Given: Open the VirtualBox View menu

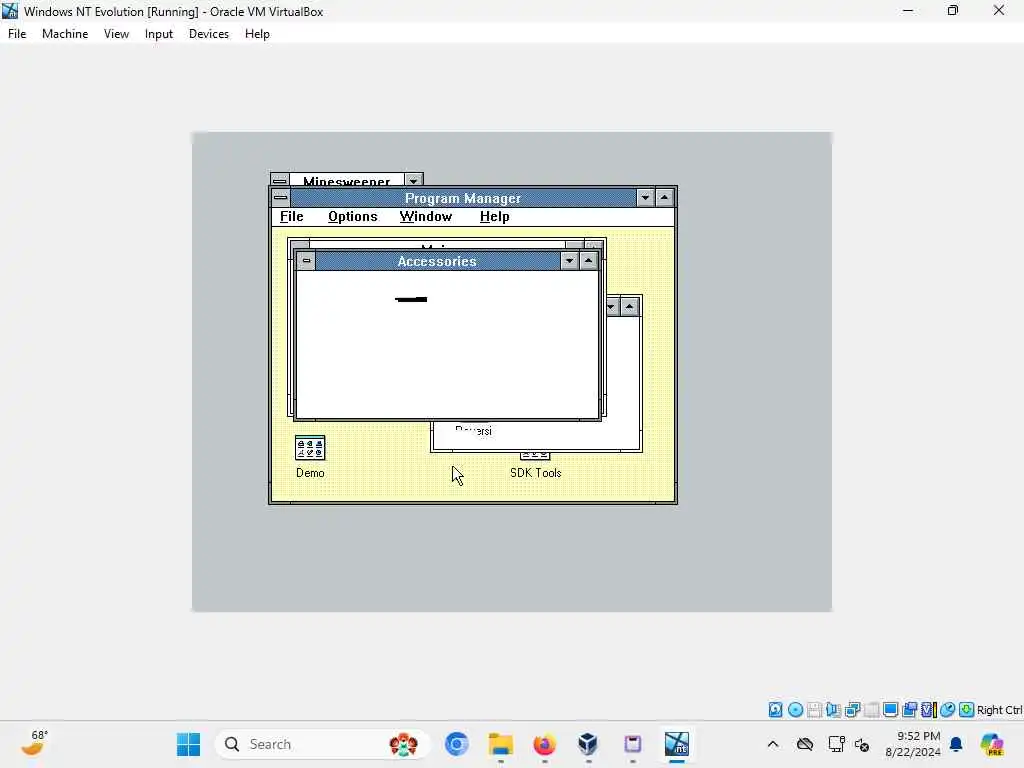Looking at the screenshot, I should tap(116, 34).
